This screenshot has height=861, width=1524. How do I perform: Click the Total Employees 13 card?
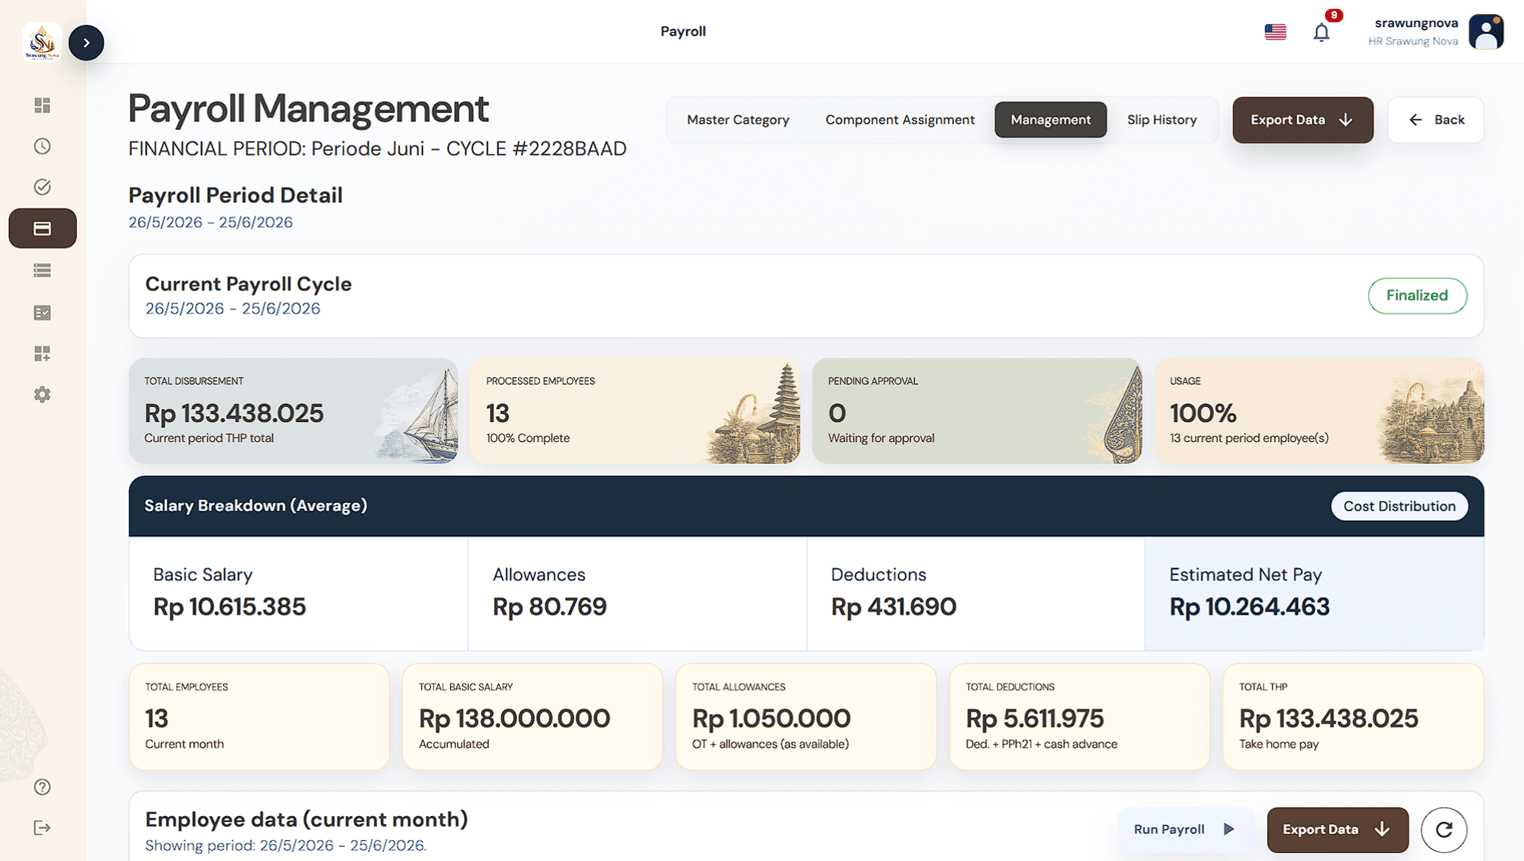tap(259, 717)
